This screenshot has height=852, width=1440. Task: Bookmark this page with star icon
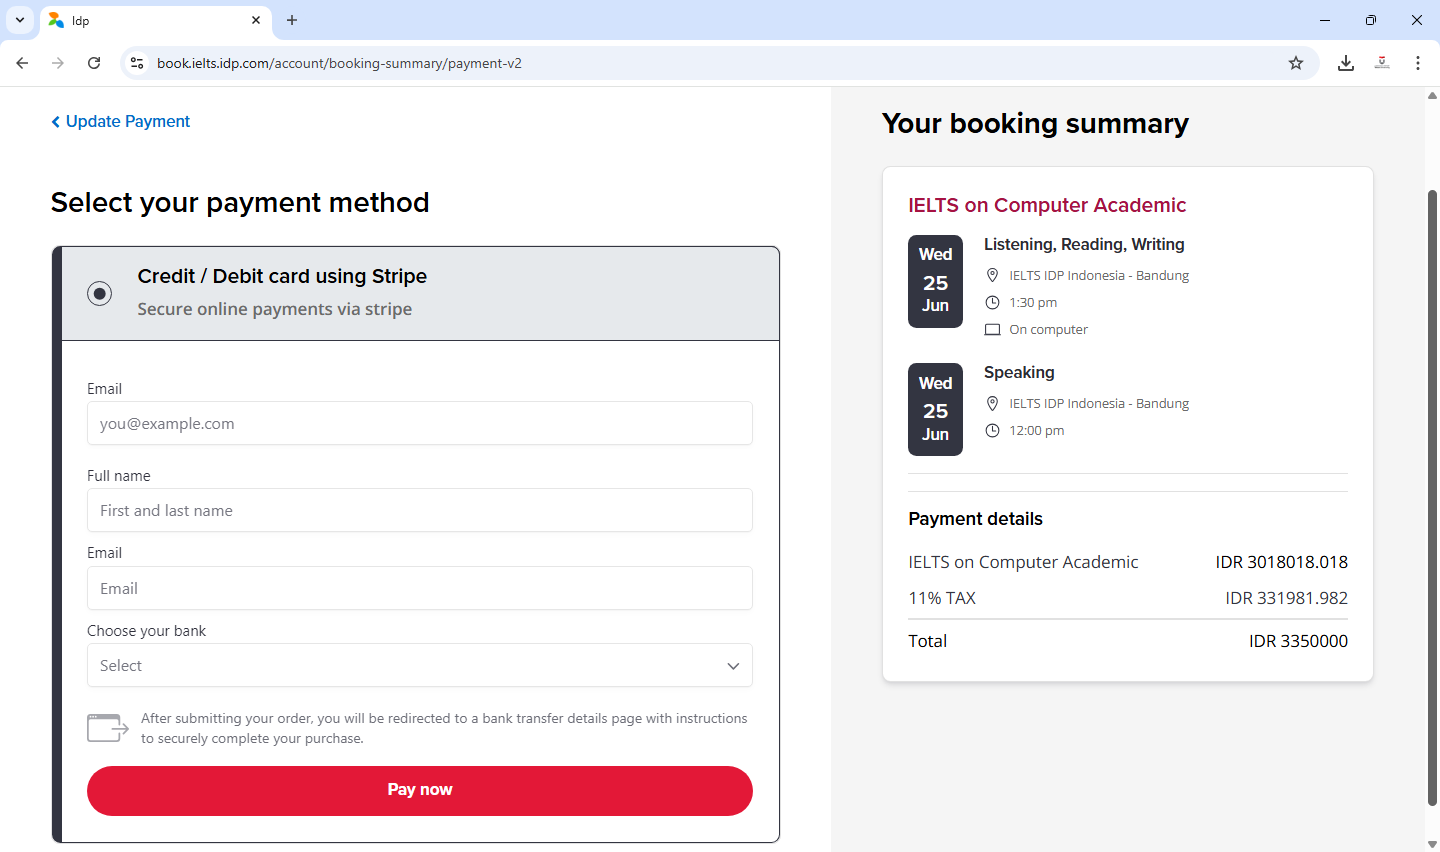(x=1296, y=63)
